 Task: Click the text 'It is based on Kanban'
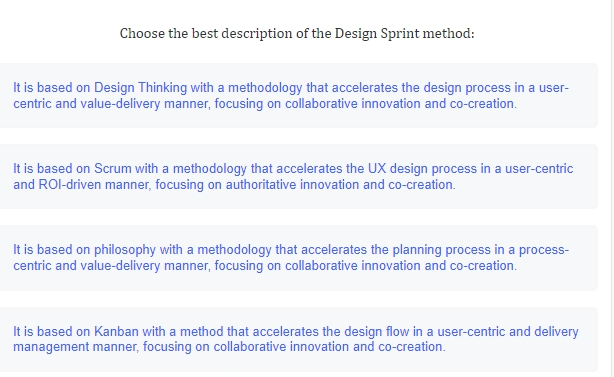[76, 332]
